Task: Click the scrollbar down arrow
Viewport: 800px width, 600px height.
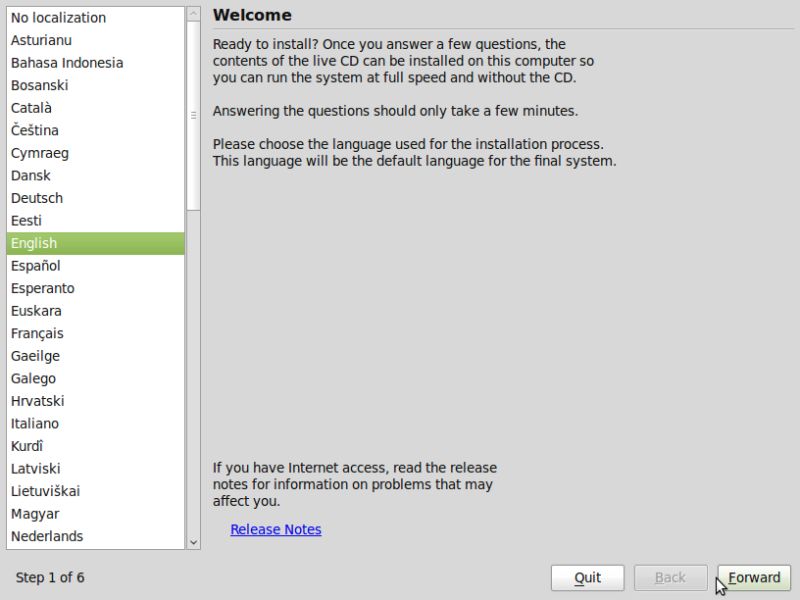Action: (x=191, y=544)
